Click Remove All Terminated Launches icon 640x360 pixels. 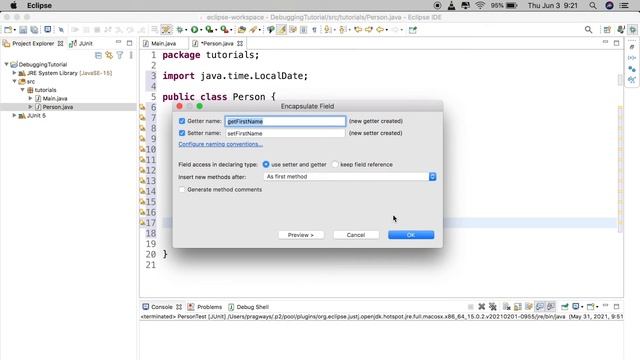[x=493, y=307]
